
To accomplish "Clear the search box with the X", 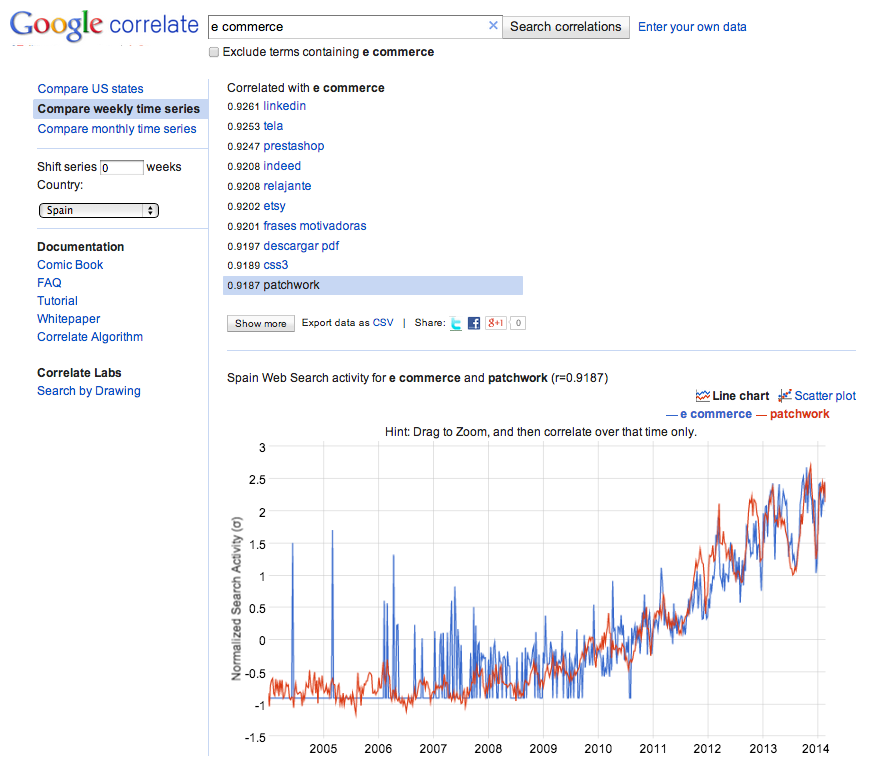I will click(493, 27).
